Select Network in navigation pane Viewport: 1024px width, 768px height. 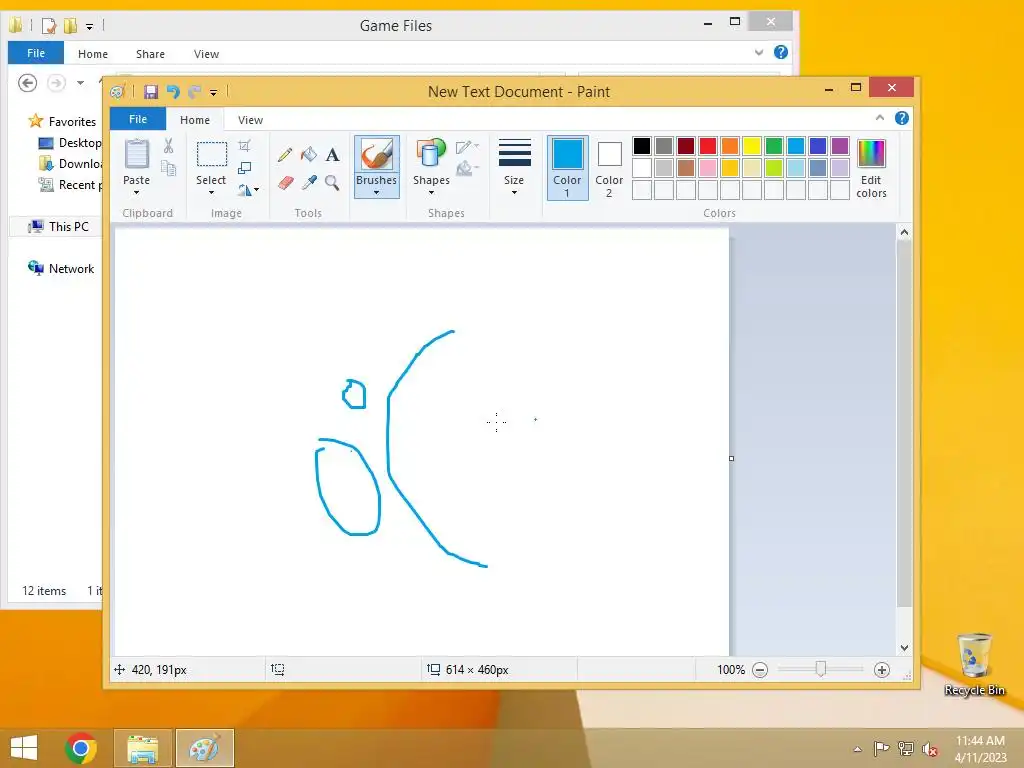coord(71,268)
